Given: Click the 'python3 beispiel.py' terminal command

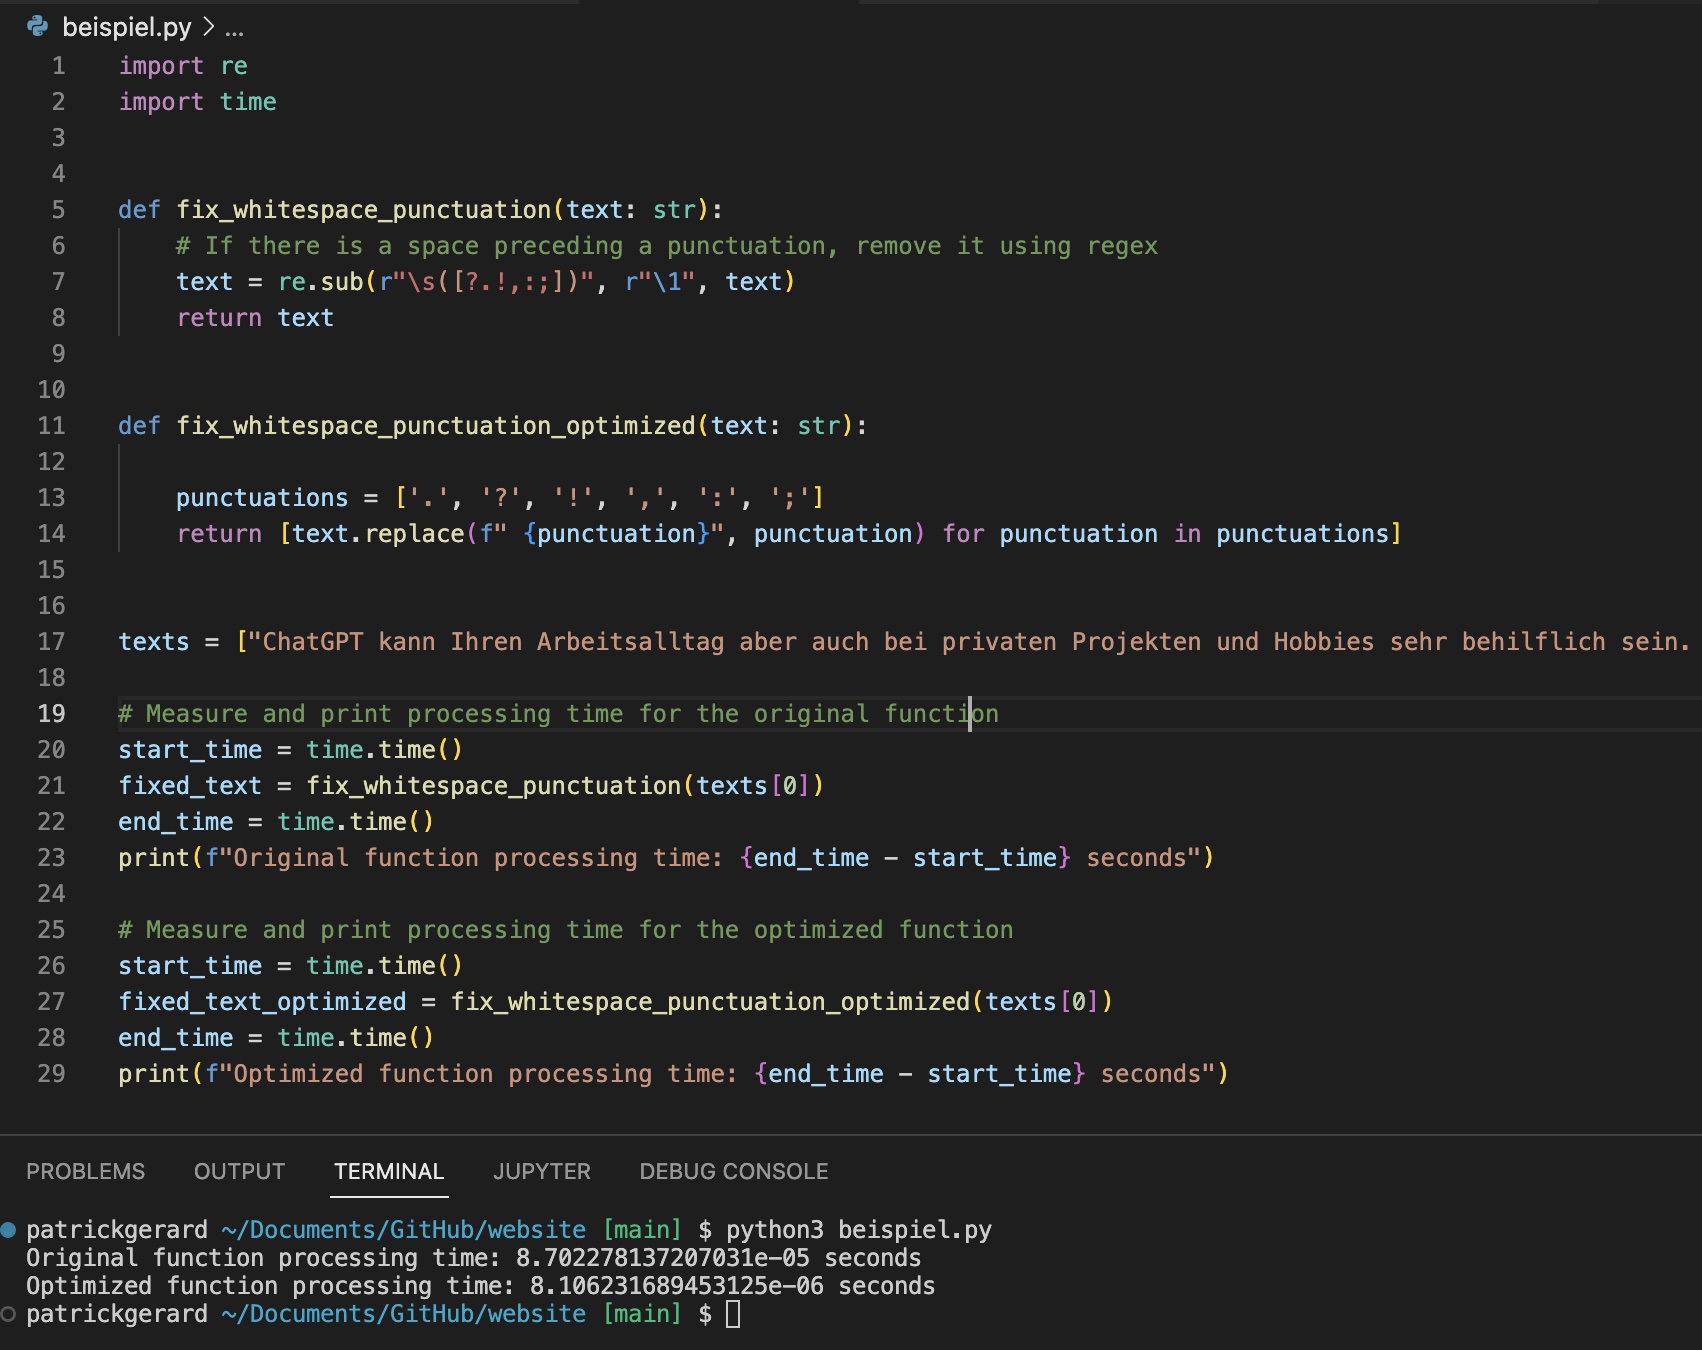Looking at the screenshot, I should [x=859, y=1230].
